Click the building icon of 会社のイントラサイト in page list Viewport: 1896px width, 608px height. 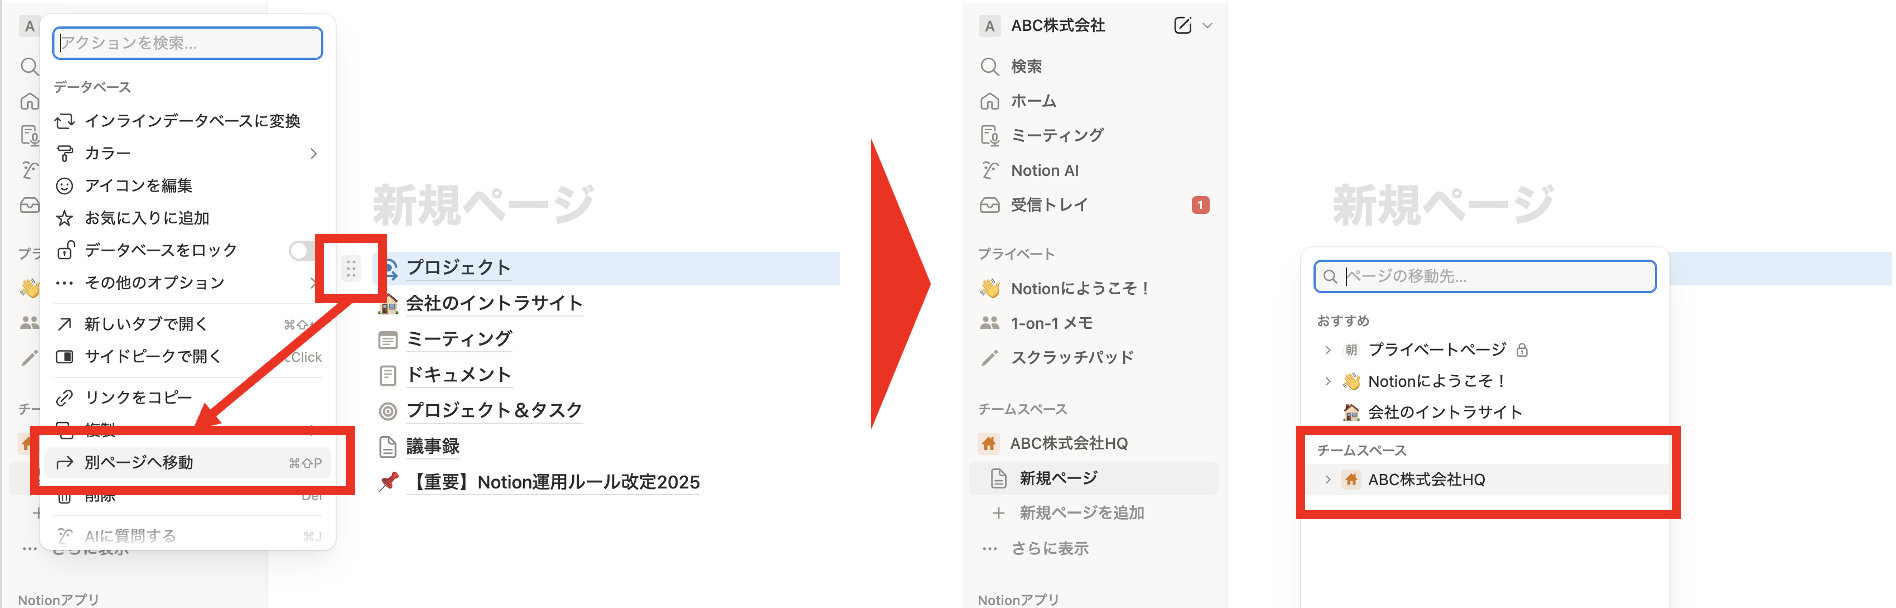[388, 304]
